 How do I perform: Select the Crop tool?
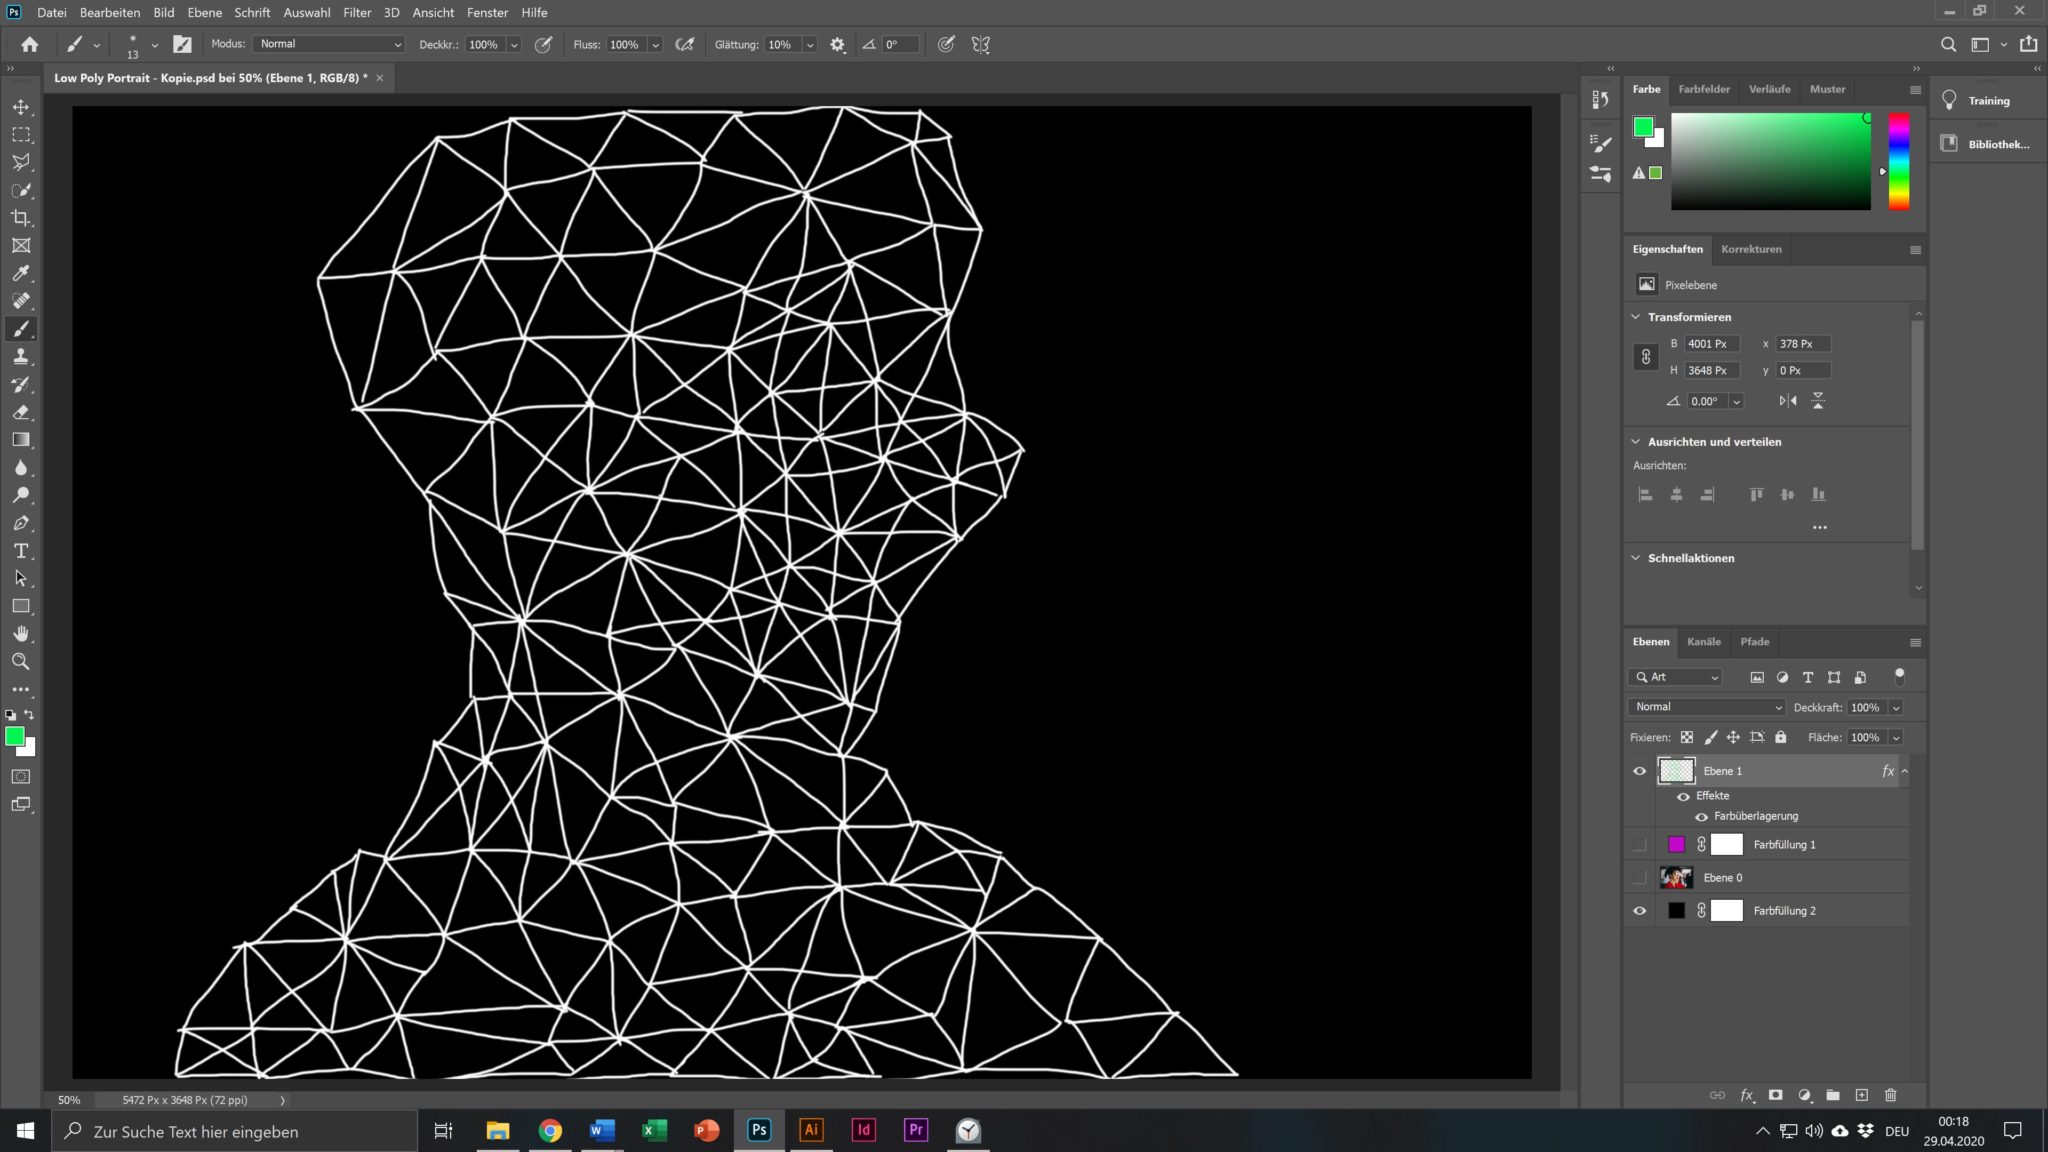(x=22, y=218)
